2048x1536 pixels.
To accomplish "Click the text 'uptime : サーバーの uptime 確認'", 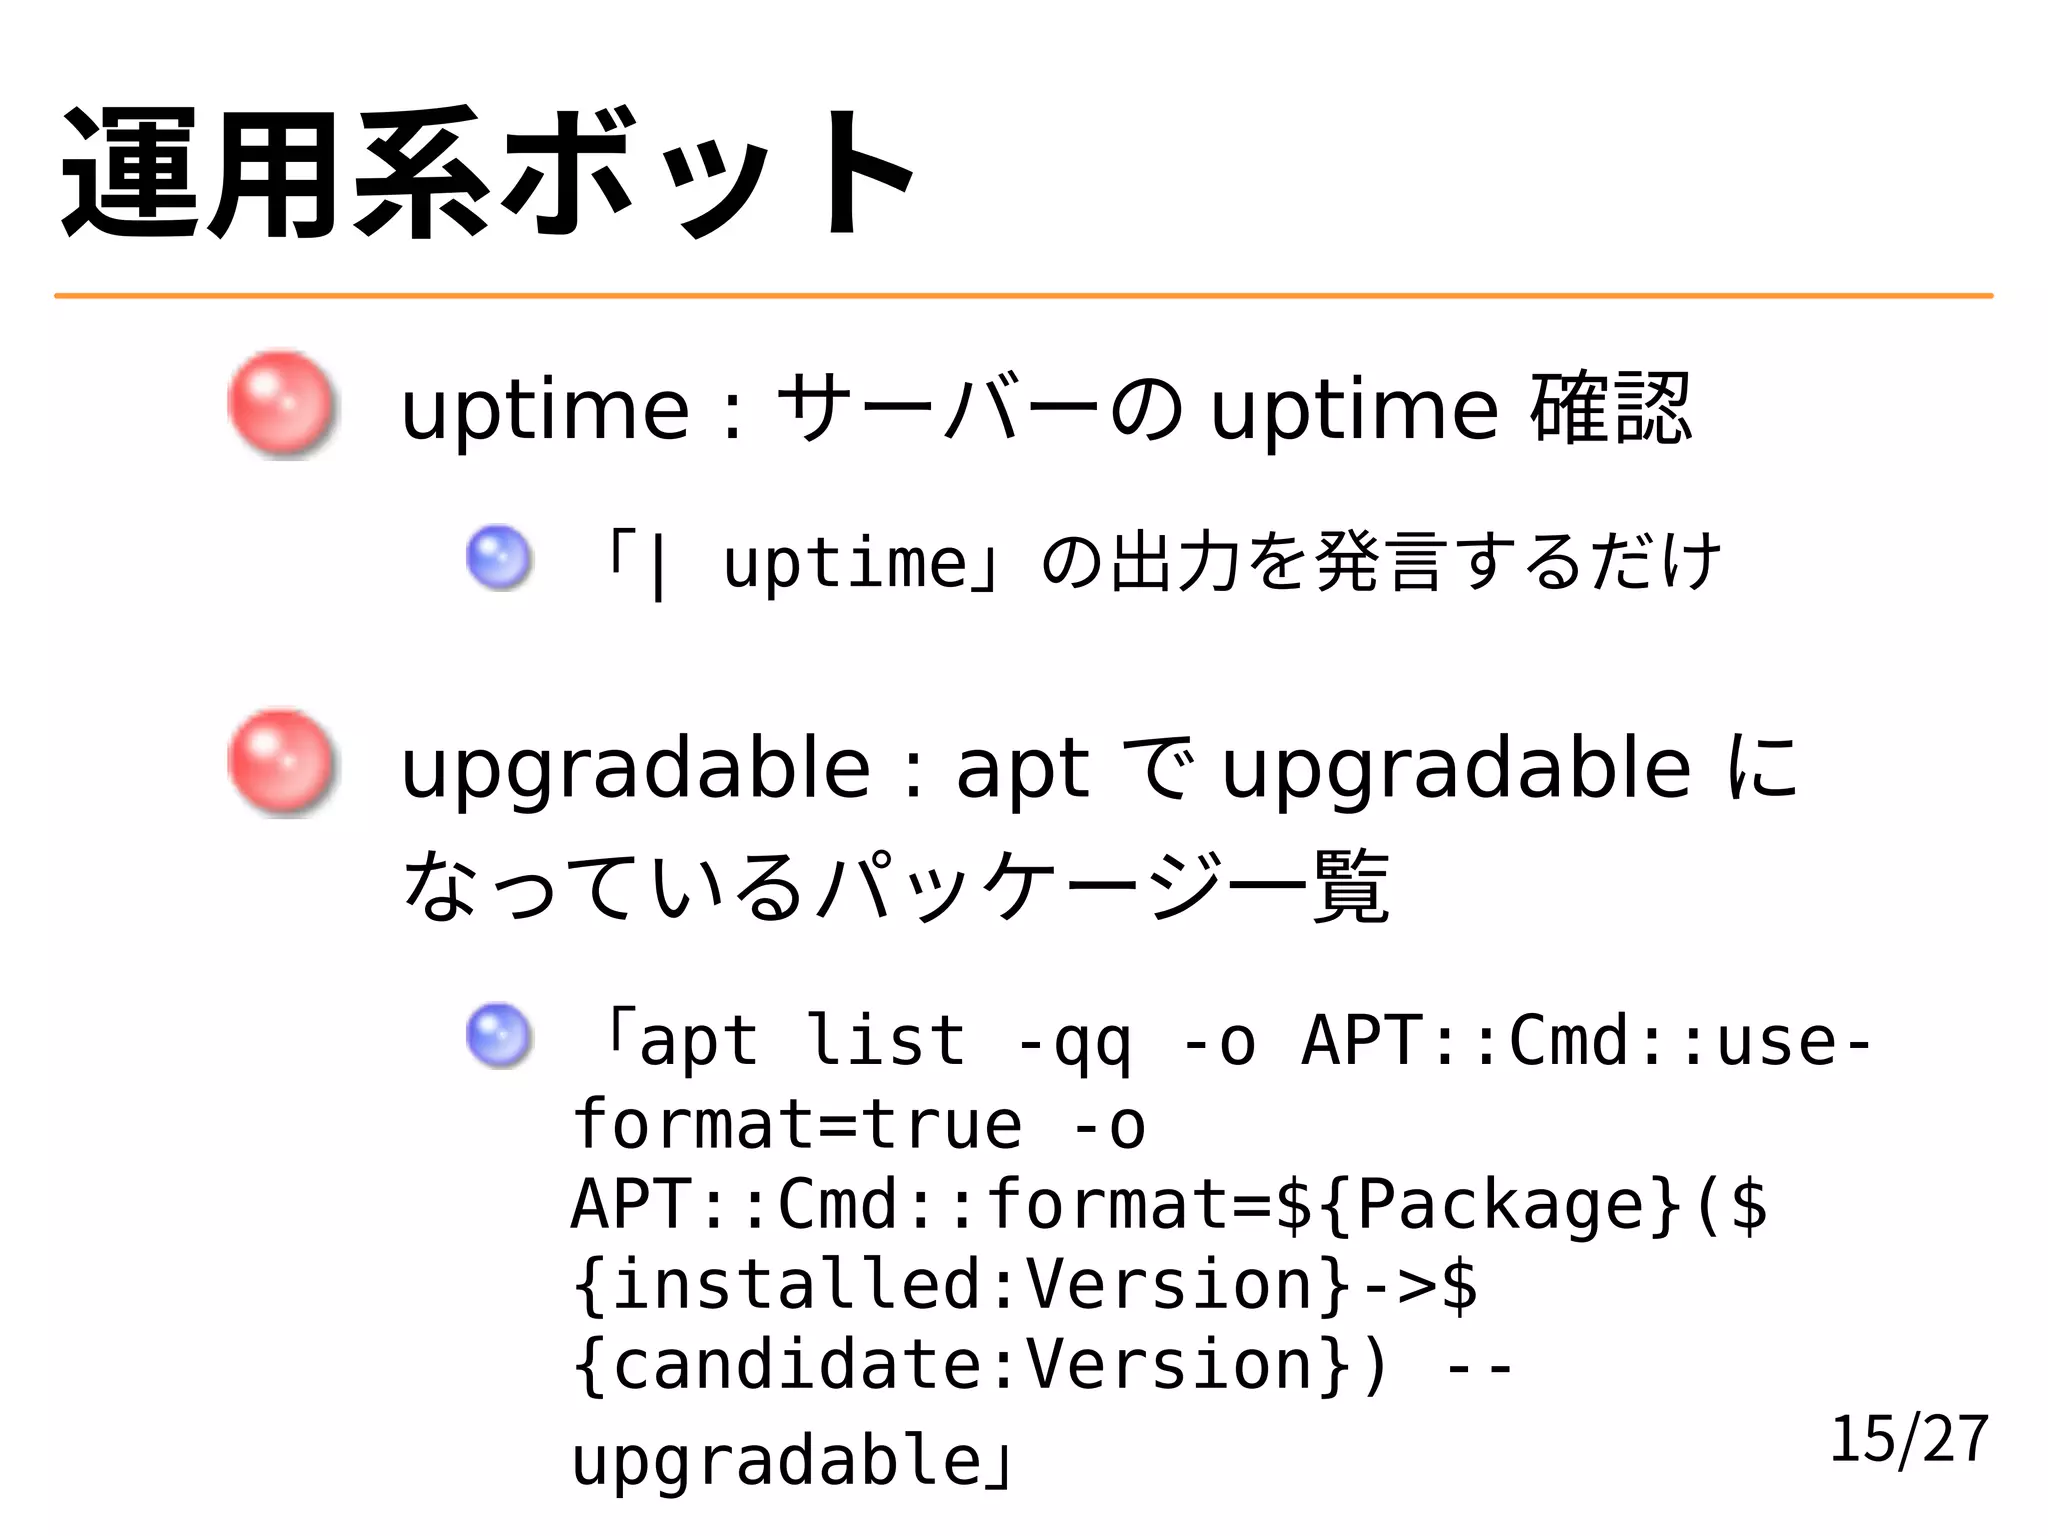I will 1046,409.
